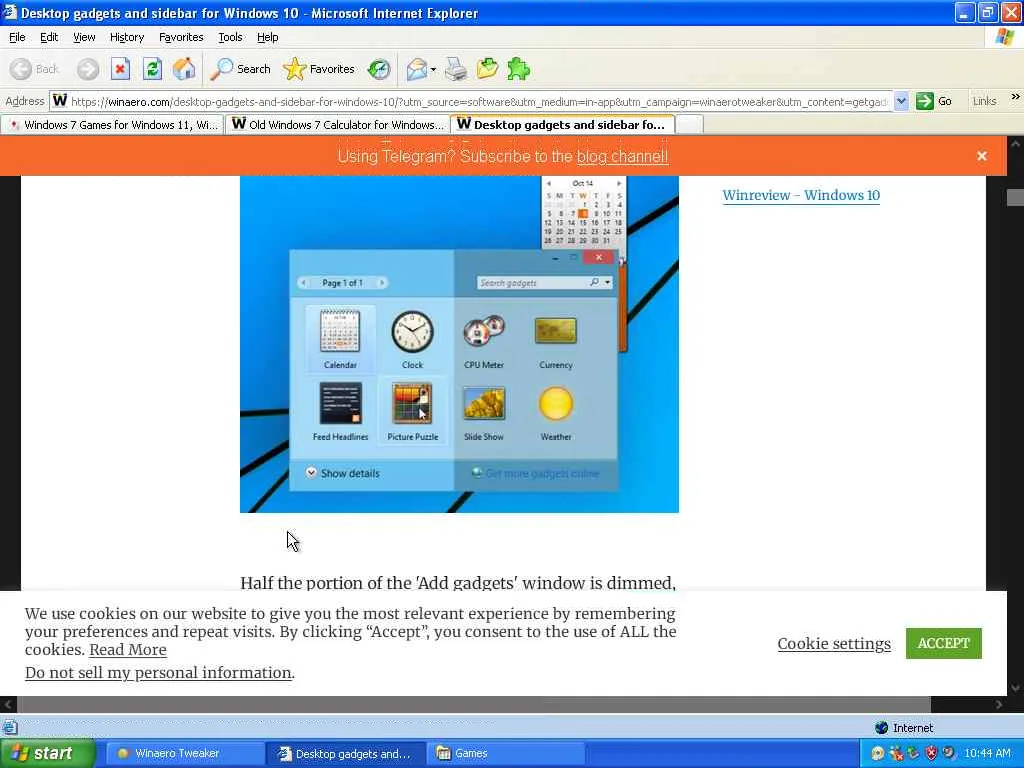1024x768 pixels.
Task: Open a new blank tab button
Action: tap(690, 125)
